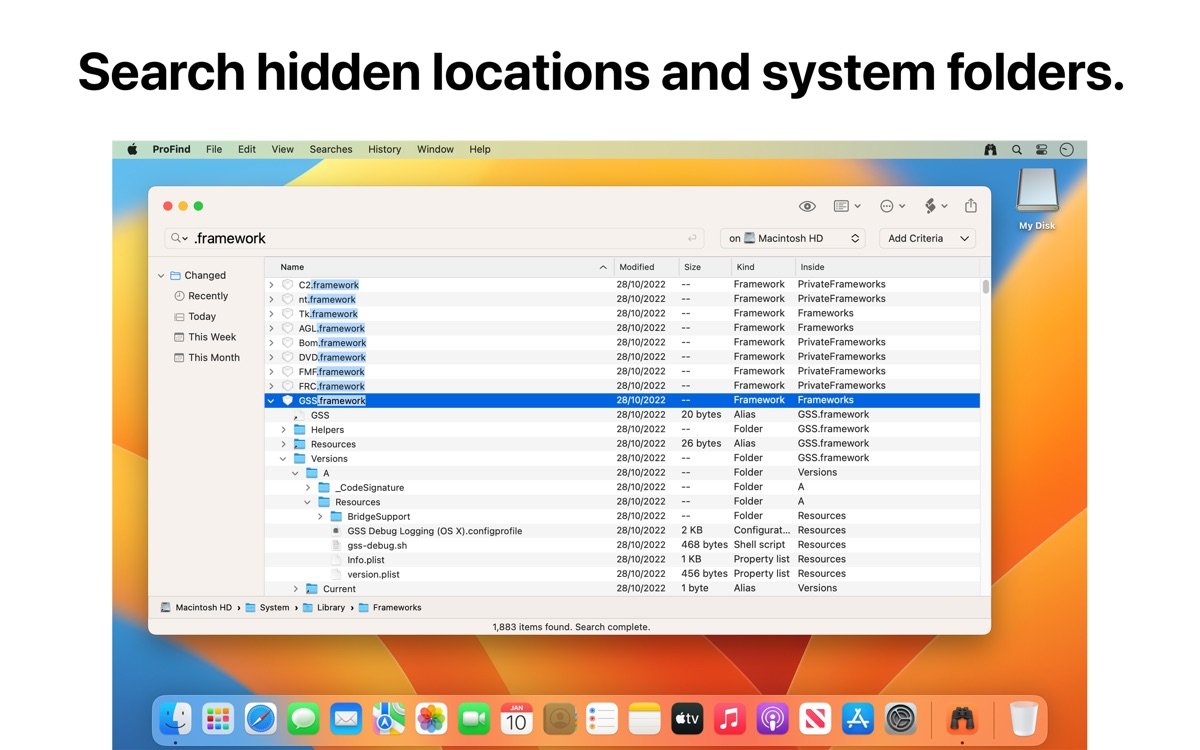Open My Disk drive on desktop
This screenshot has height=750, width=1200.
pos(1037,195)
